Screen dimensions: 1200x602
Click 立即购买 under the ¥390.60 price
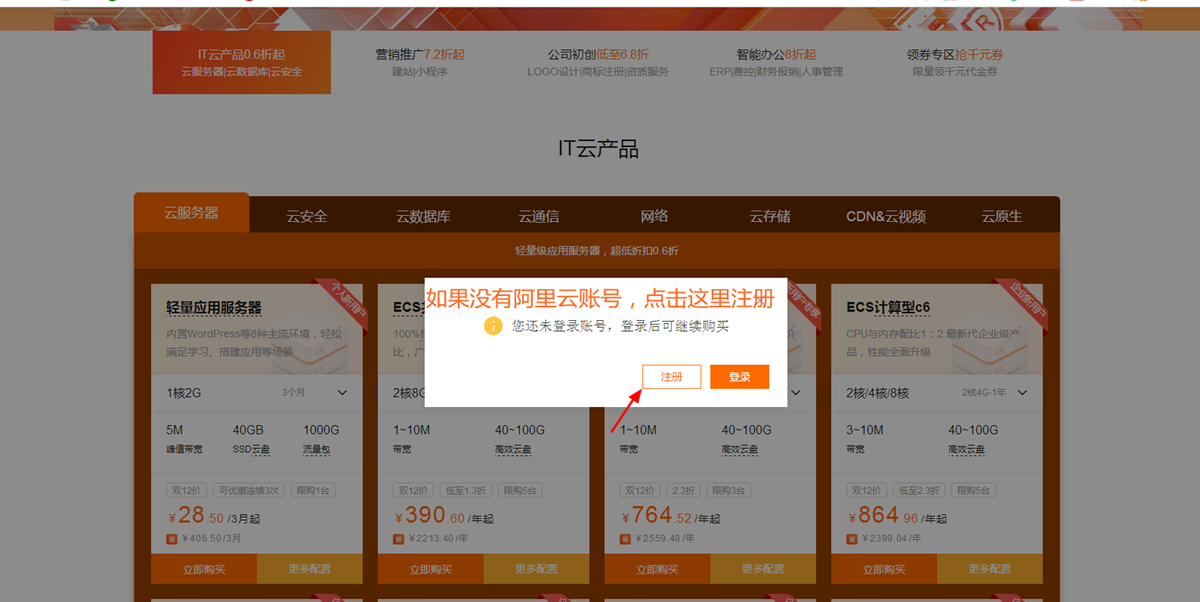click(x=431, y=569)
